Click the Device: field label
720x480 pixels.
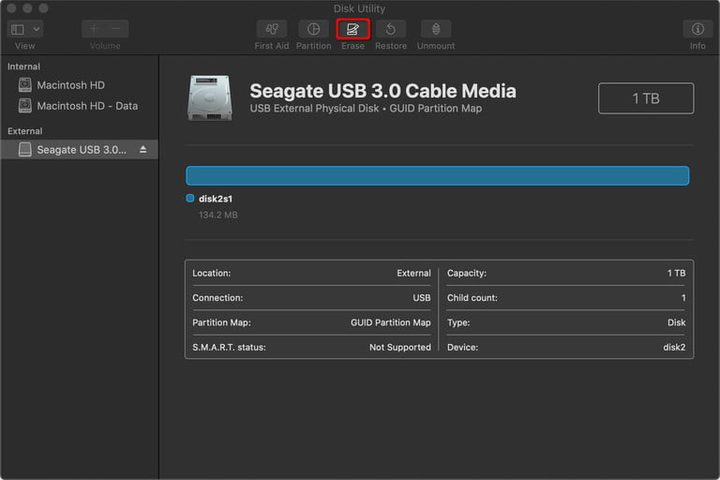tap(462, 348)
